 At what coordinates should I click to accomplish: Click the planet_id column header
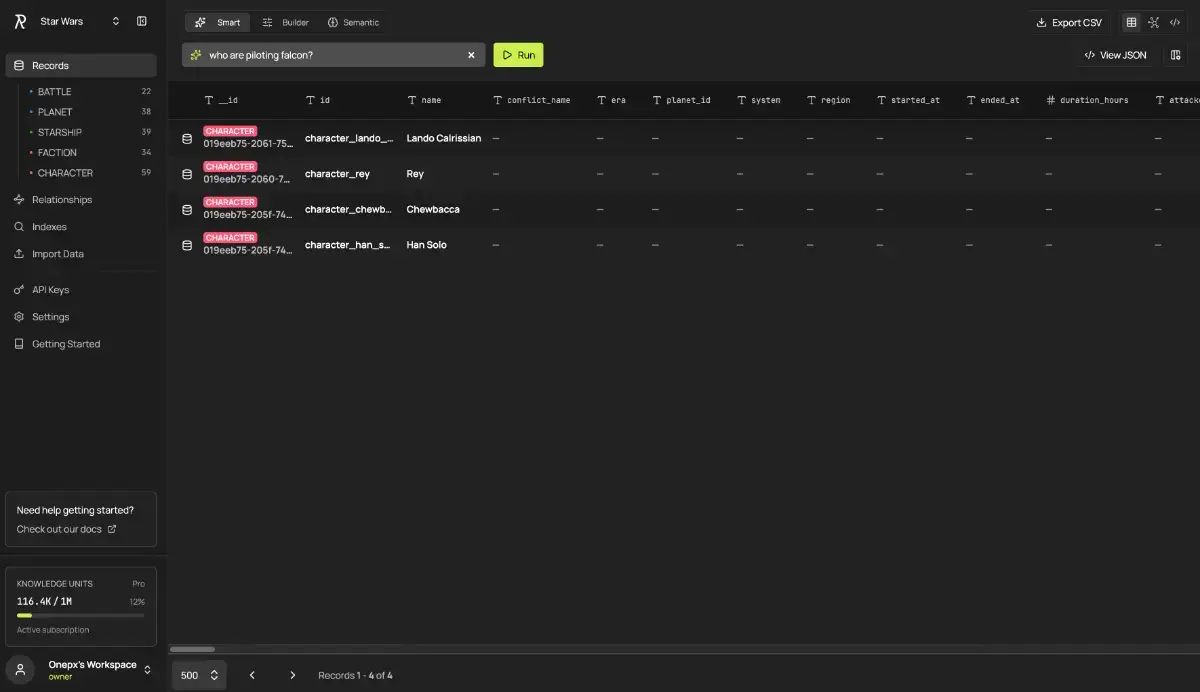point(682,100)
